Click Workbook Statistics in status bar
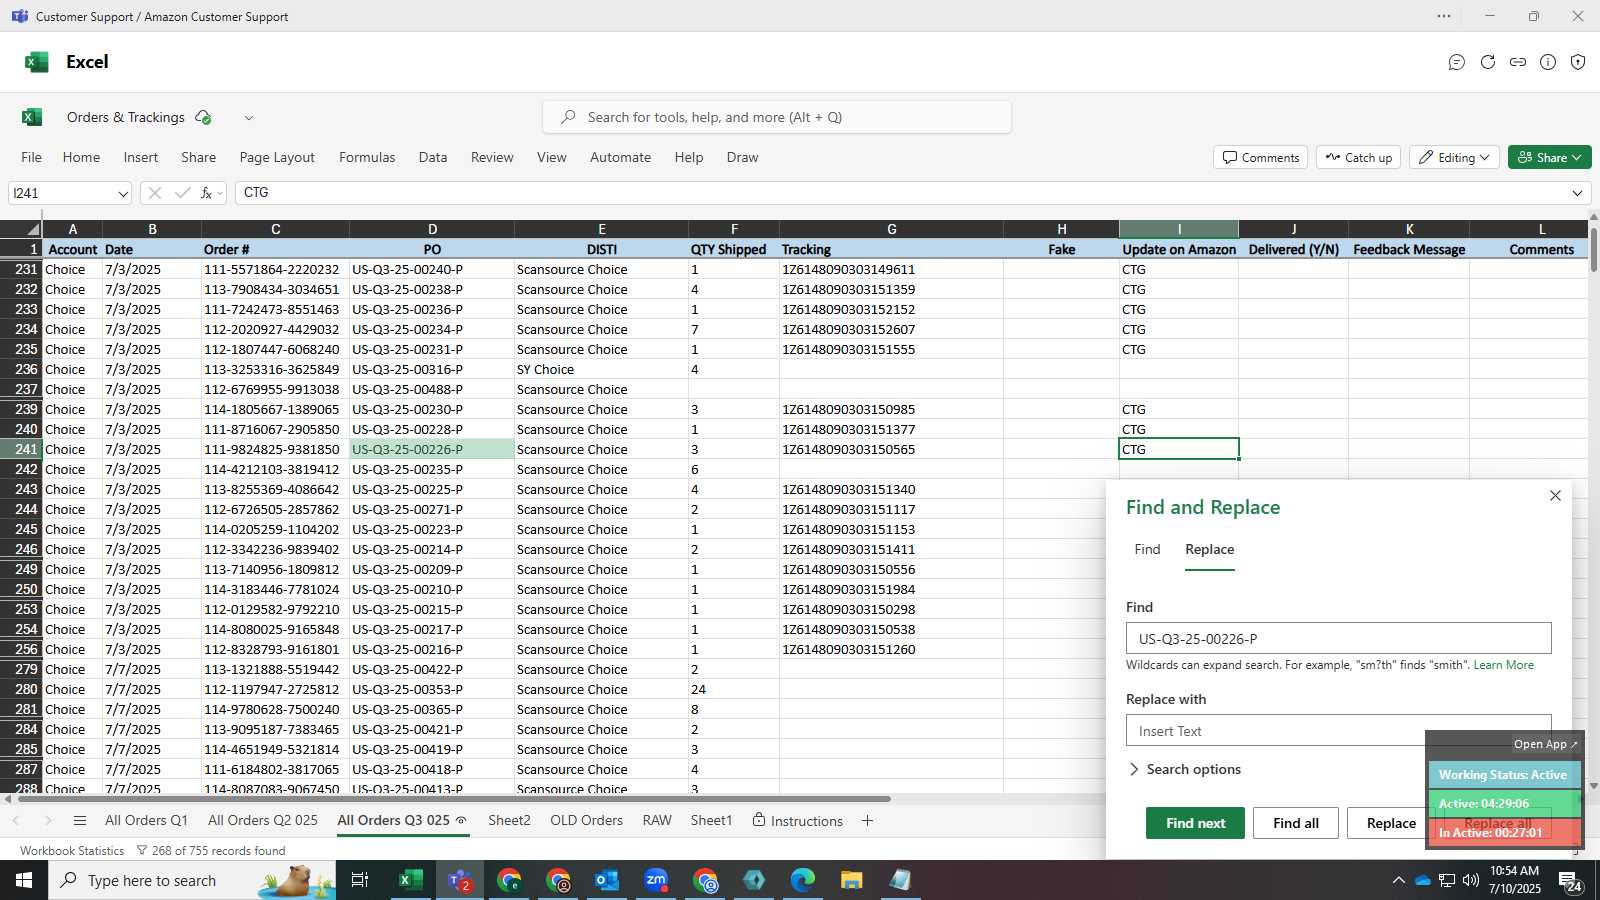The width and height of the screenshot is (1600, 900). [x=72, y=851]
